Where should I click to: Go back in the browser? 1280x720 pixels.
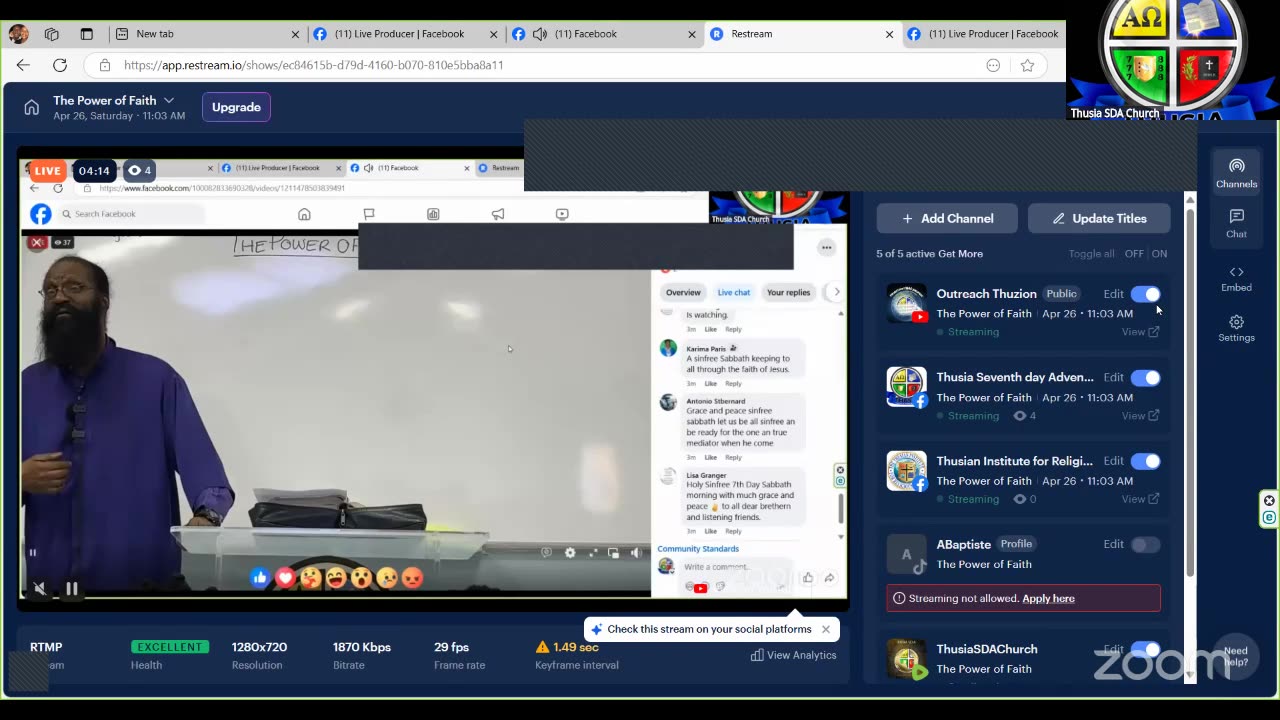pyautogui.click(x=23, y=65)
